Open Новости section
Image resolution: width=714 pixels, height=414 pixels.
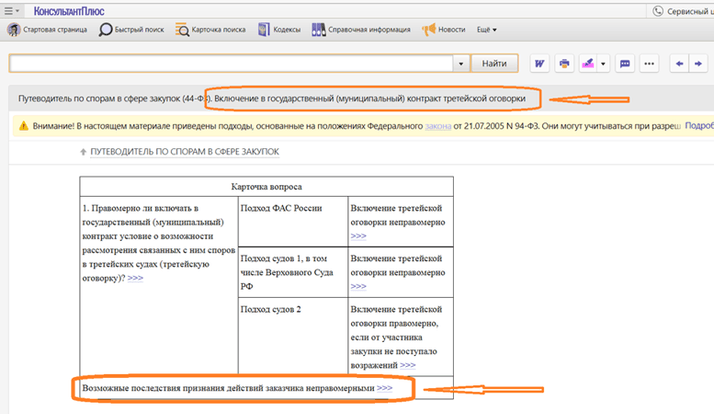444,30
